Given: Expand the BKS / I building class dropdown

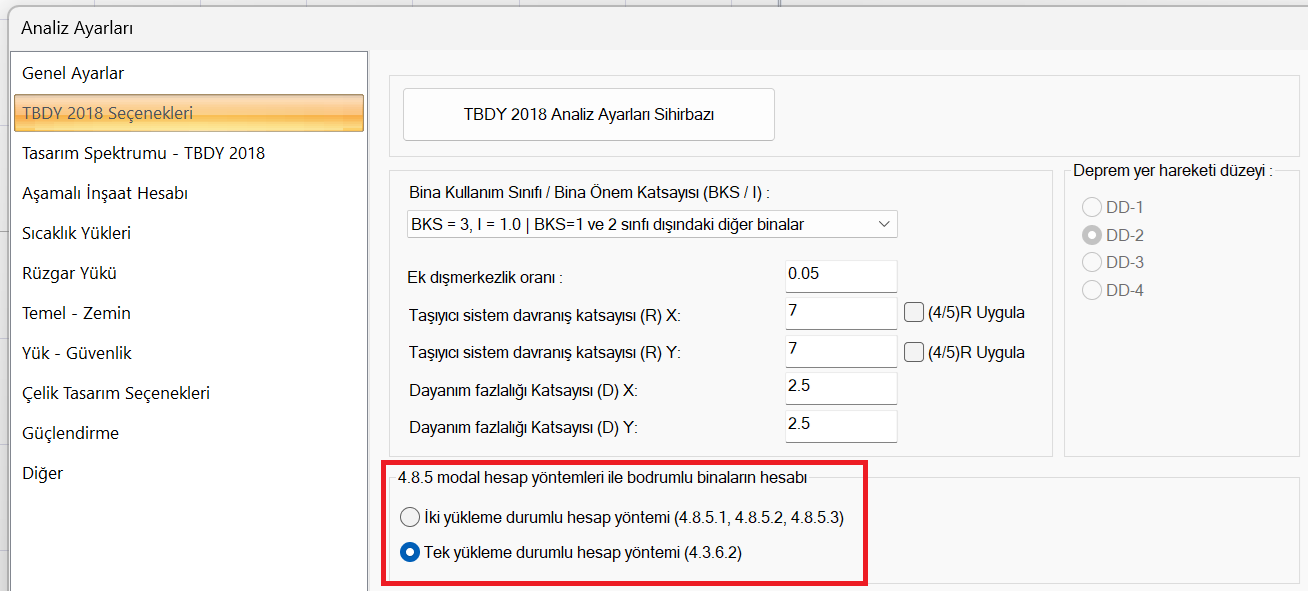Looking at the screenshot, I should coord(650,225).
